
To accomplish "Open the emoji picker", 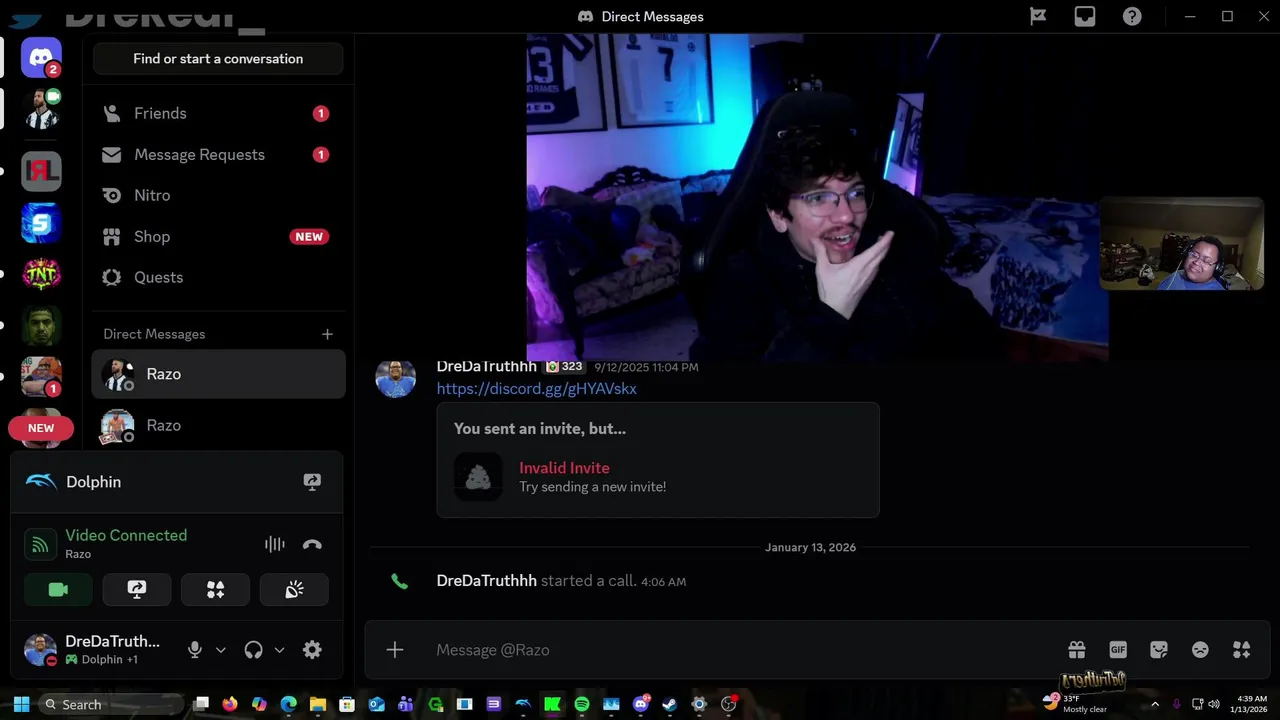I will click(1200, 650).
